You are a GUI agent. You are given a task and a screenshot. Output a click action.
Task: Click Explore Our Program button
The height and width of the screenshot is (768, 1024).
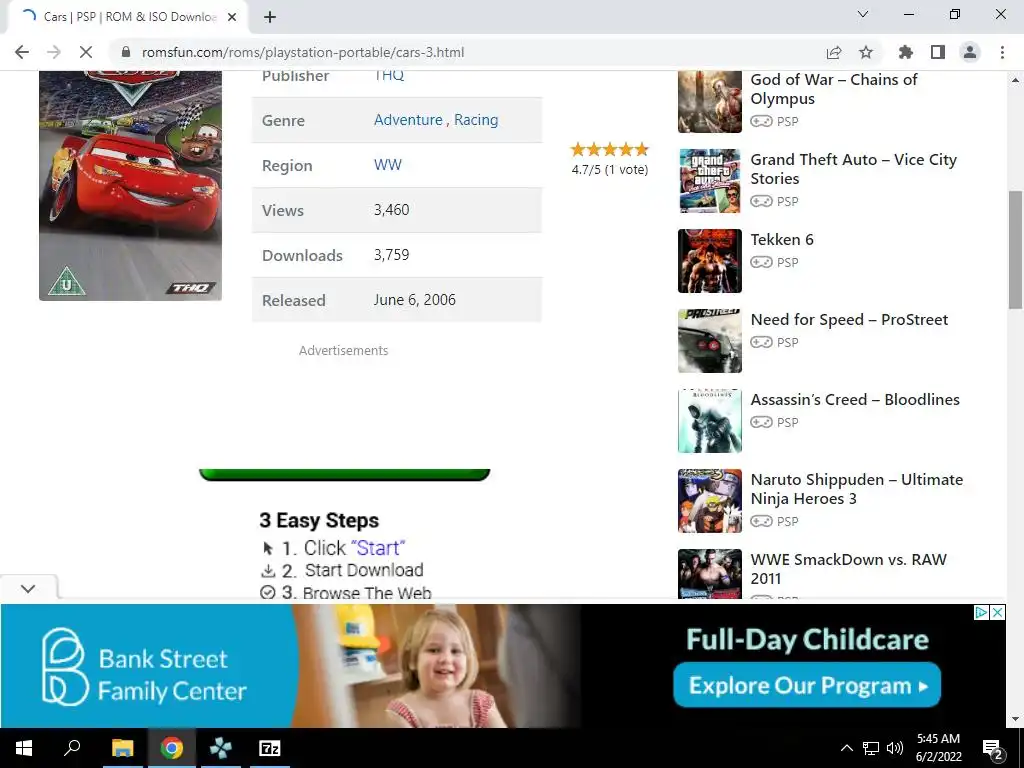[807, 685]
